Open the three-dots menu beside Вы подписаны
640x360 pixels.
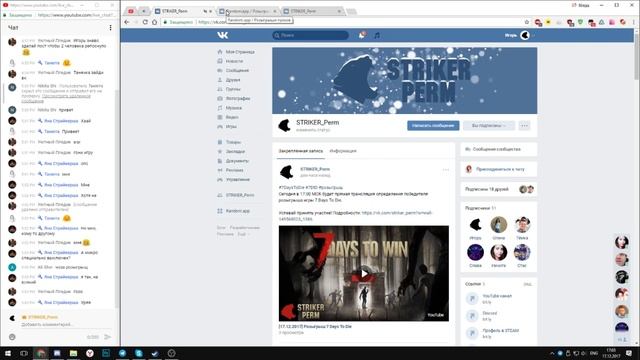click(524, 126)
